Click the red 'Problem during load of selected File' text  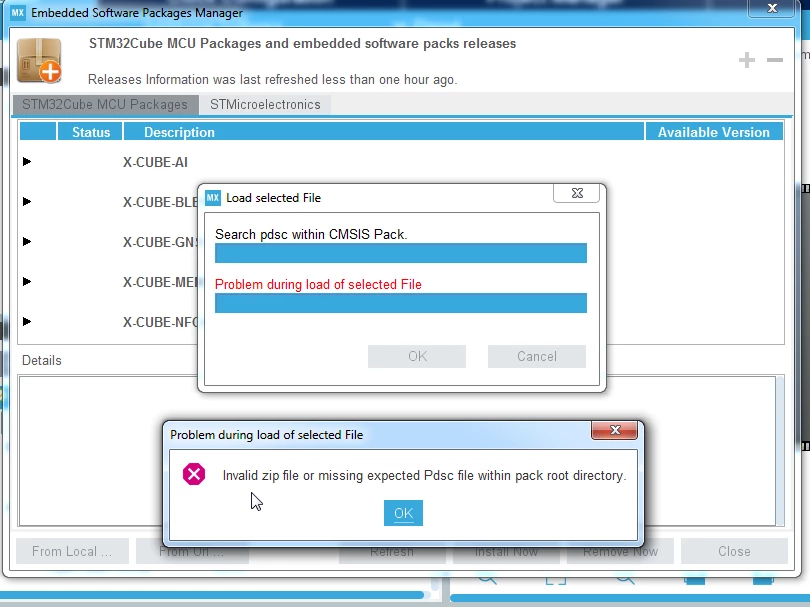[318, 284]
